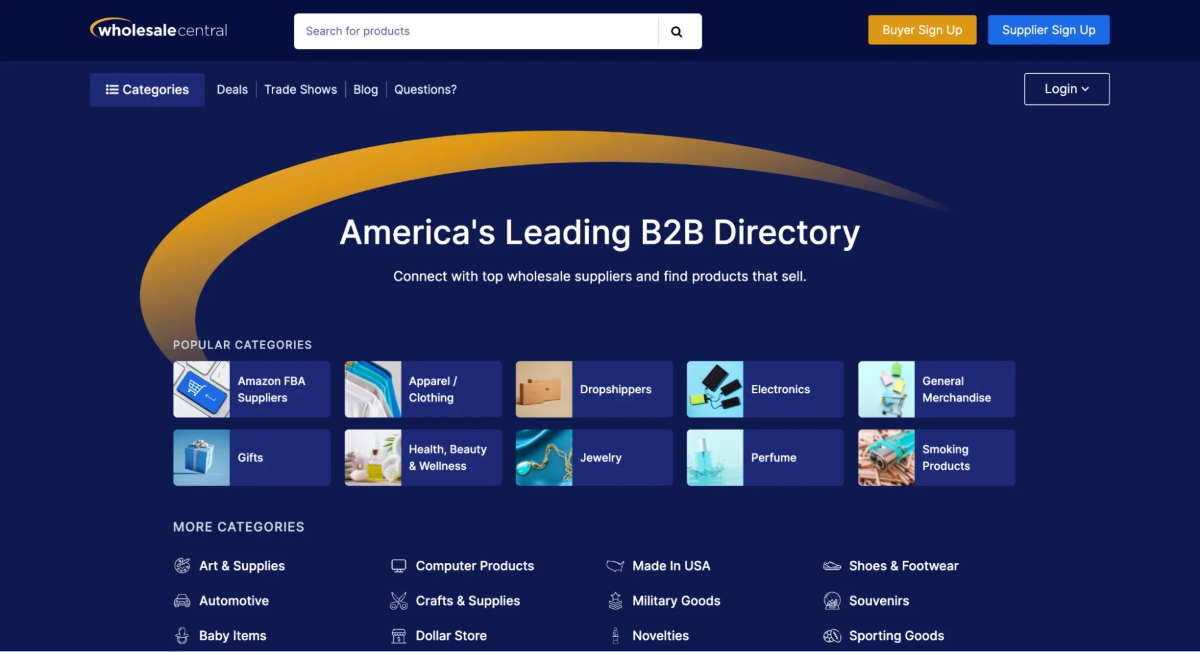1200x652 pixels.
Task: Go to the Deals page
Action: [231, 89]
